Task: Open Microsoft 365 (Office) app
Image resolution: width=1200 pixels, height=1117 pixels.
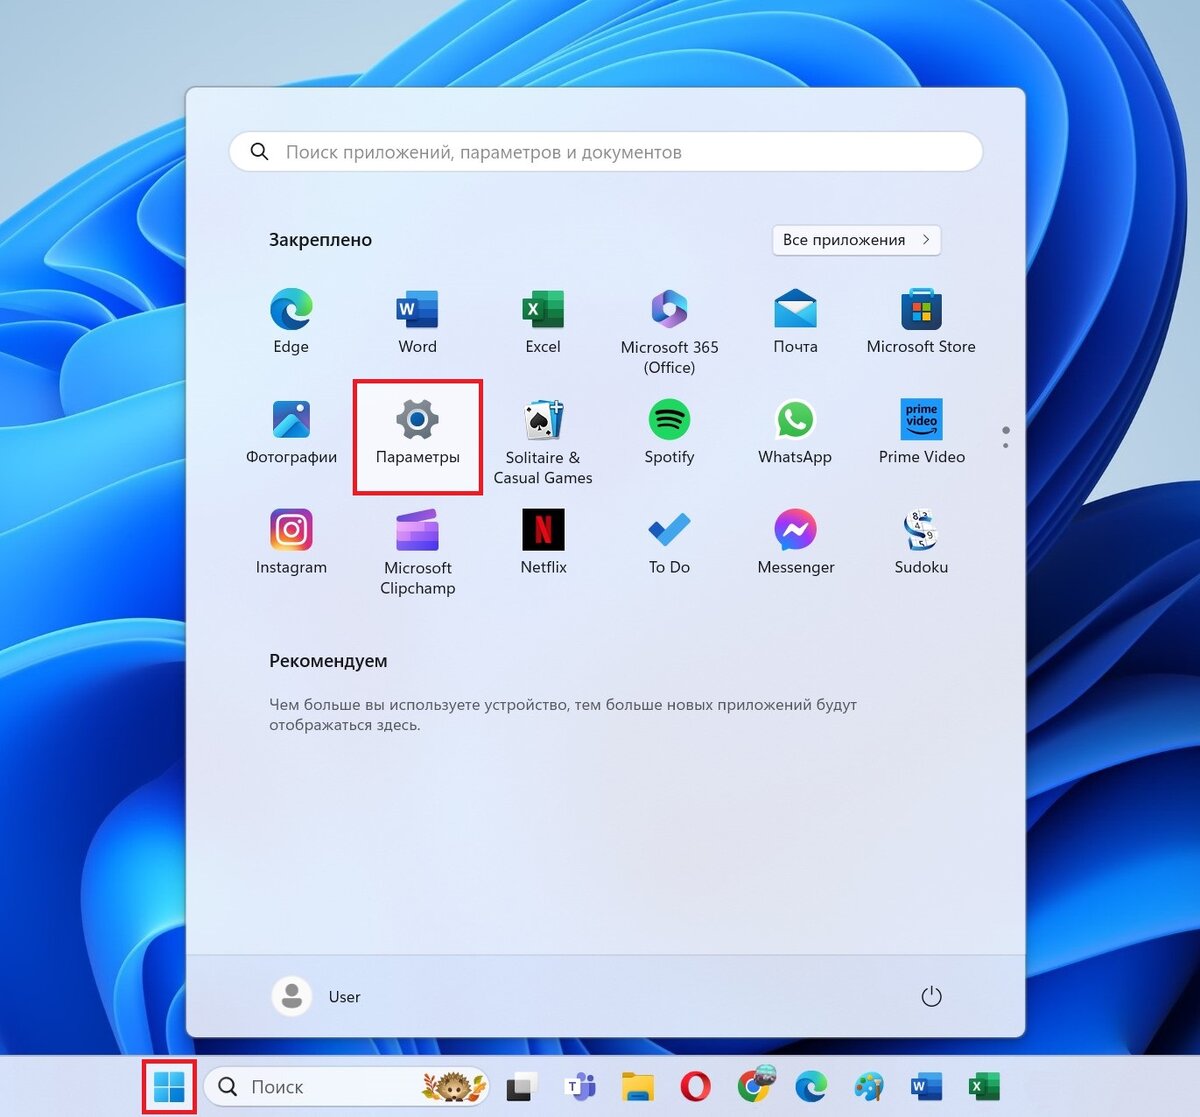Action: [x=669, y=331]
